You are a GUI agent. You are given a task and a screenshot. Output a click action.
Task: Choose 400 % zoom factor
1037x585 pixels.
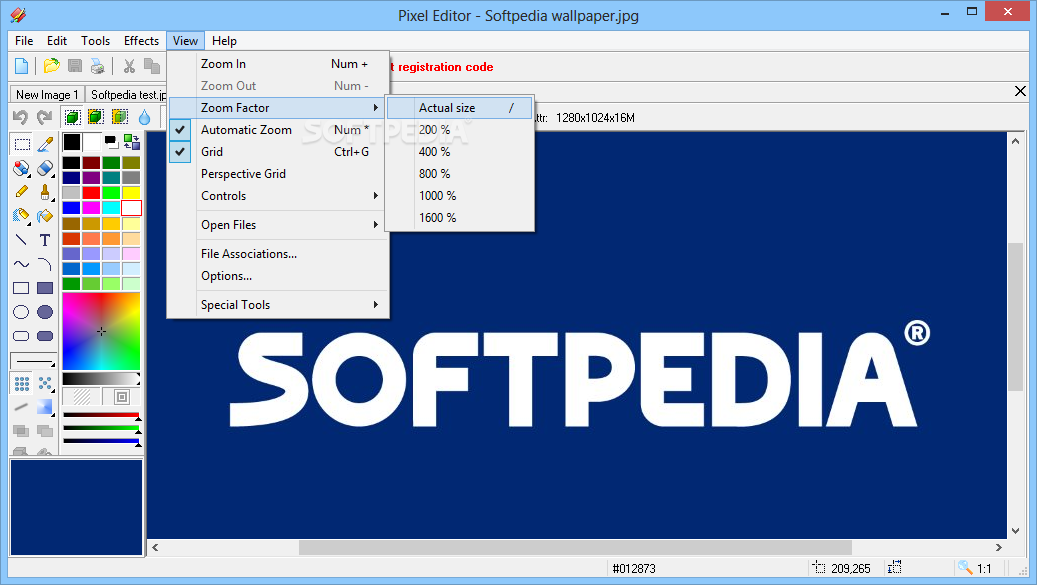pyautogui.click(x=460, y=151)
